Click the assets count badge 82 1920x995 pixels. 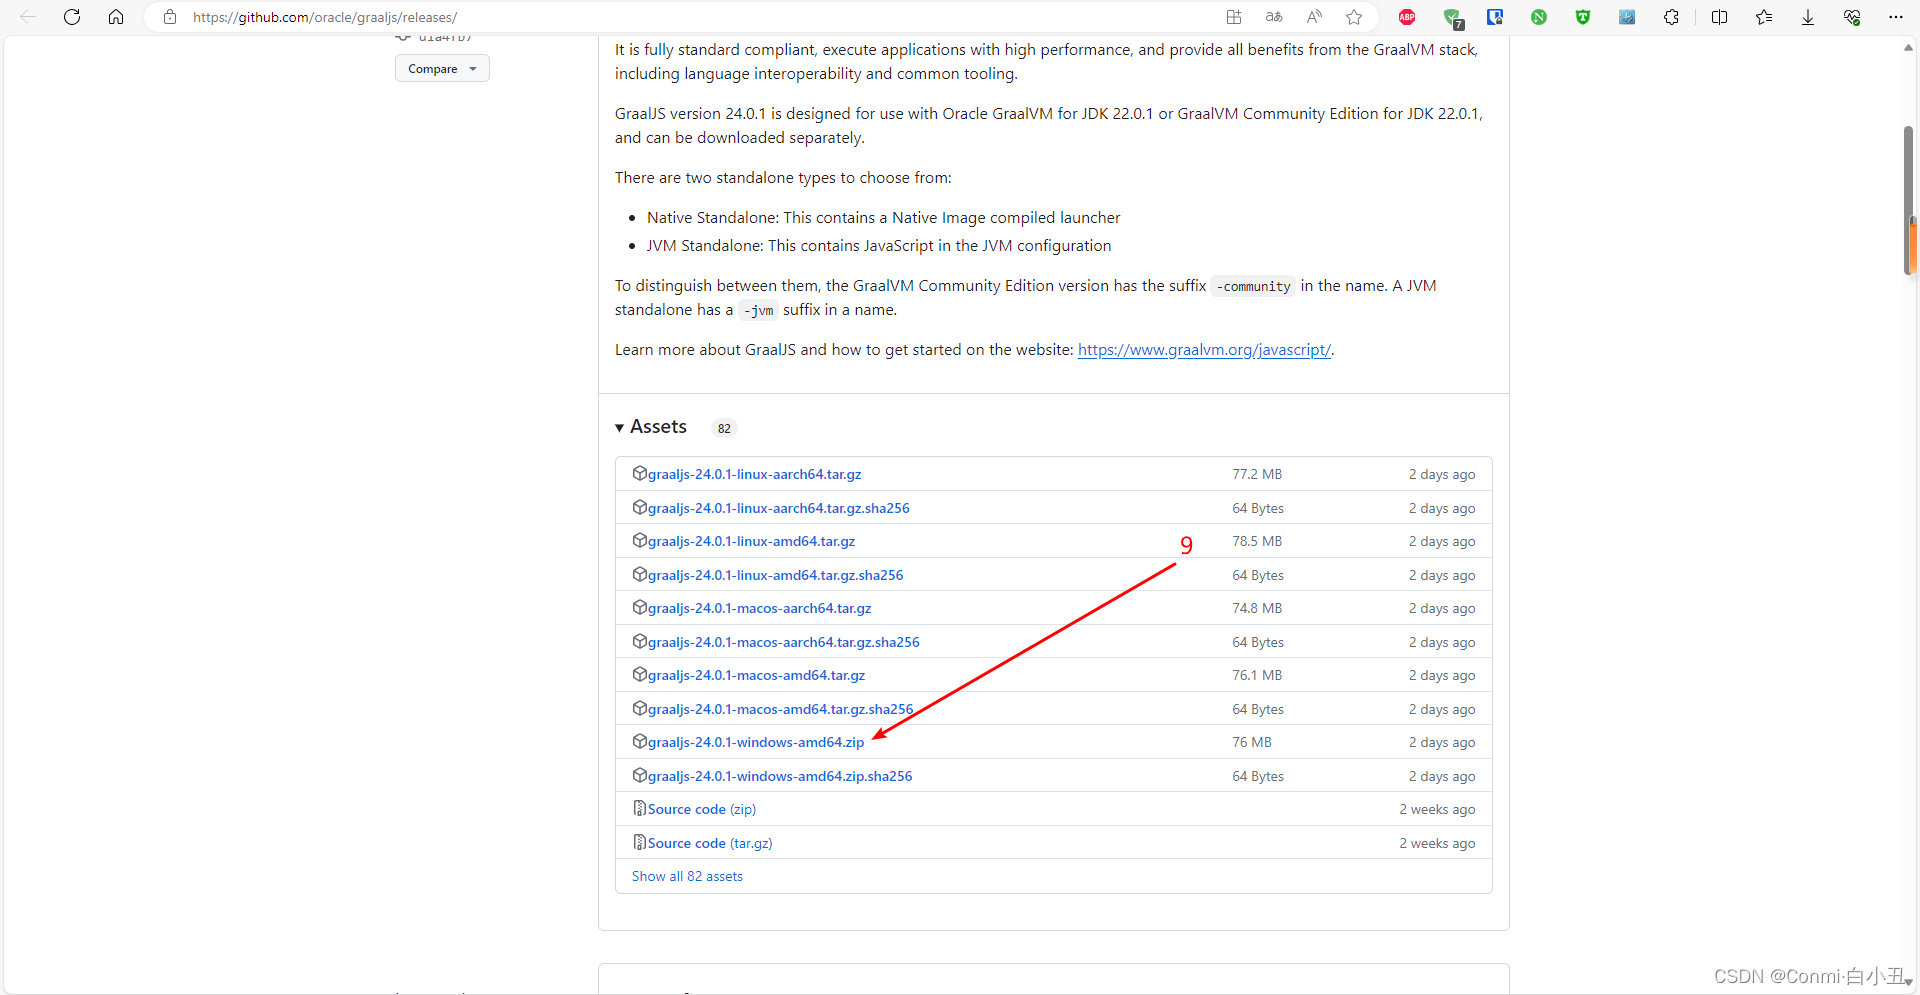[724, 428]
